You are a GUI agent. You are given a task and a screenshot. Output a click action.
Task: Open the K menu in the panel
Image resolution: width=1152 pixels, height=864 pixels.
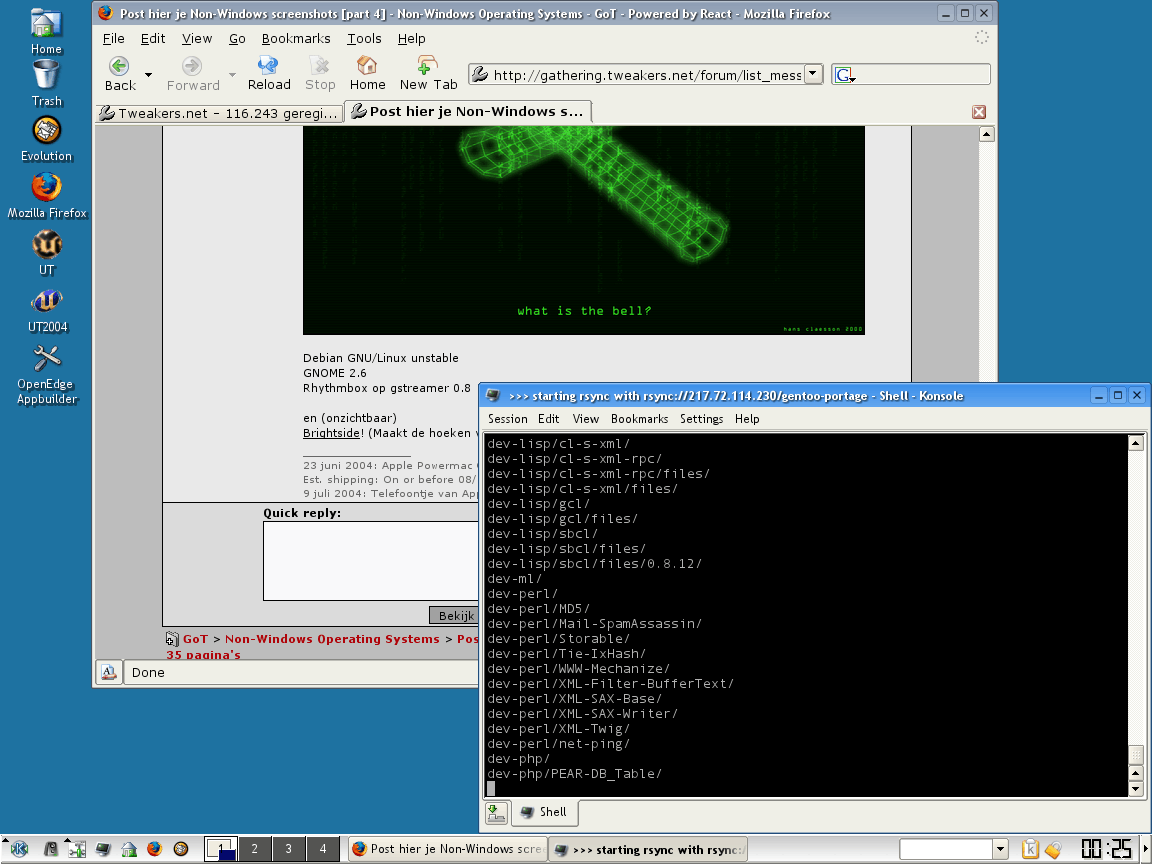click(x=17, y=849)
